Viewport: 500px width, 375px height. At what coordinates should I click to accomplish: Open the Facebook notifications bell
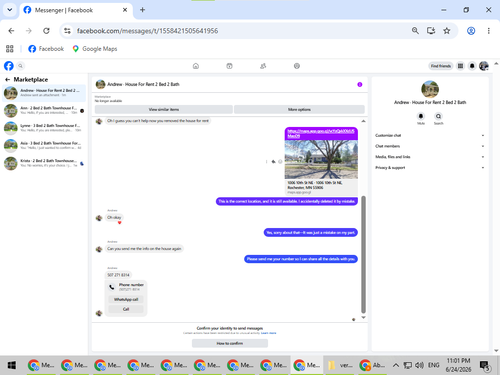pyautogui.click(x=472, y=66)
